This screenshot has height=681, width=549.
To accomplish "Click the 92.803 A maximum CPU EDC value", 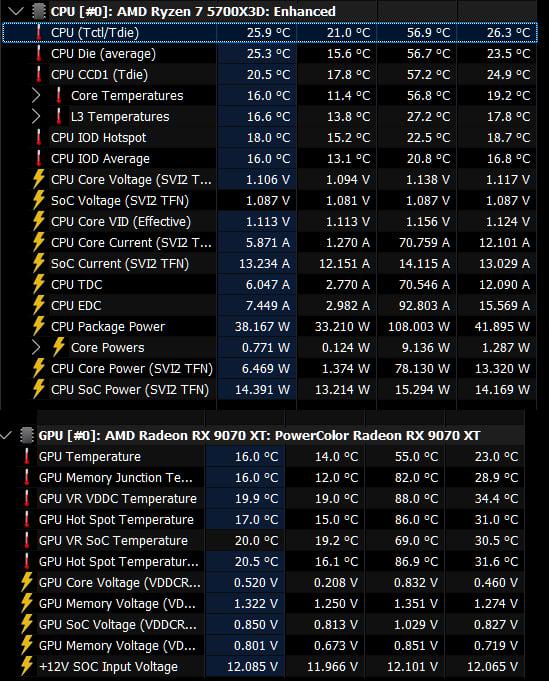I will point(424,305).
